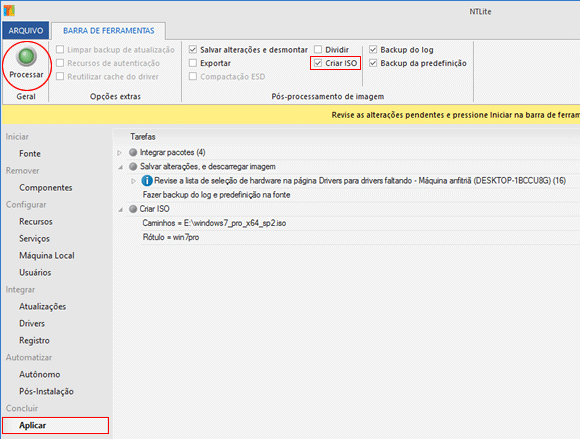This screenshot has height=439, width=580.
Task: Open the Autônomo page
Action: (x=40, y=375)
